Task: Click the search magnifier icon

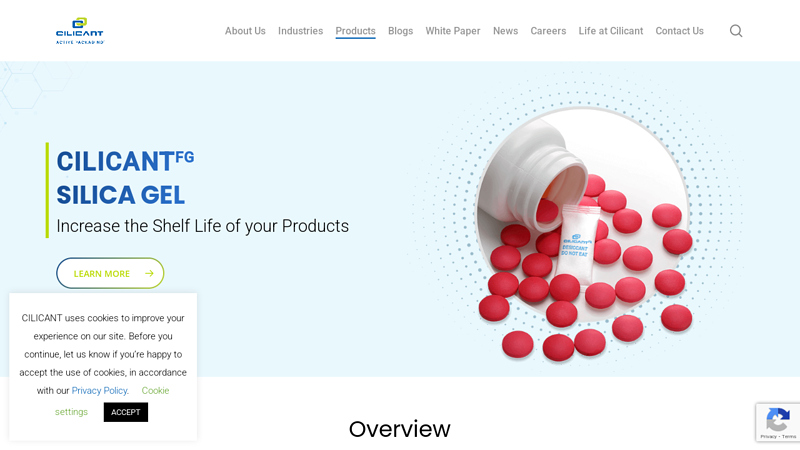Action: click(736, 31)
